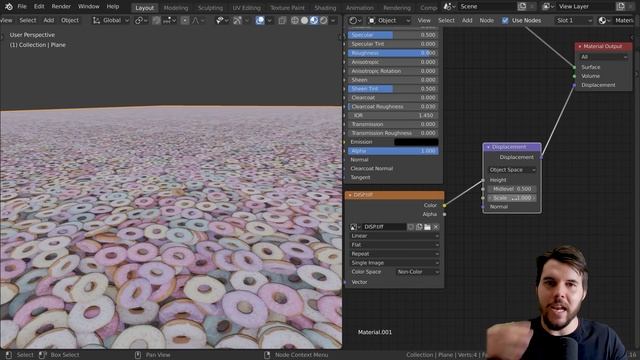Adjust the Specular slider
Image resolution: width=640 pixels, height=360 pixels.
(393, 35)
